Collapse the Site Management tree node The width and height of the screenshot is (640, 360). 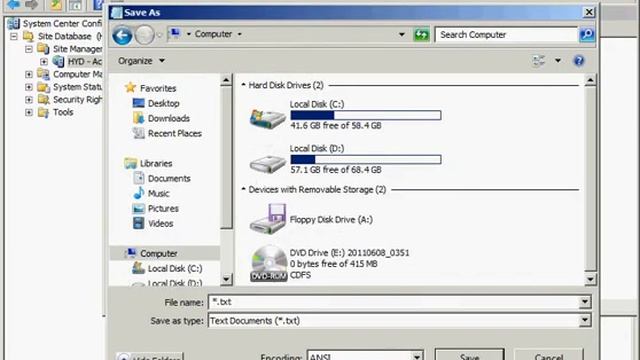(29, 49)
